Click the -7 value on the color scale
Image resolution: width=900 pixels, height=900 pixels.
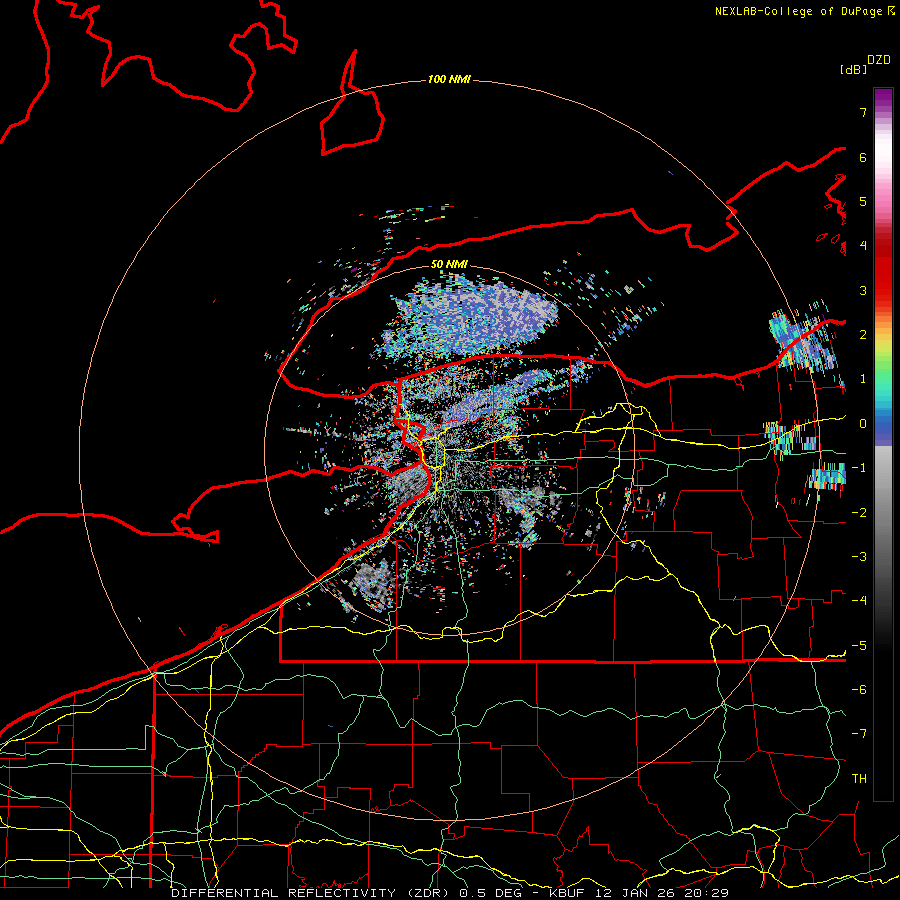(859, 734)
